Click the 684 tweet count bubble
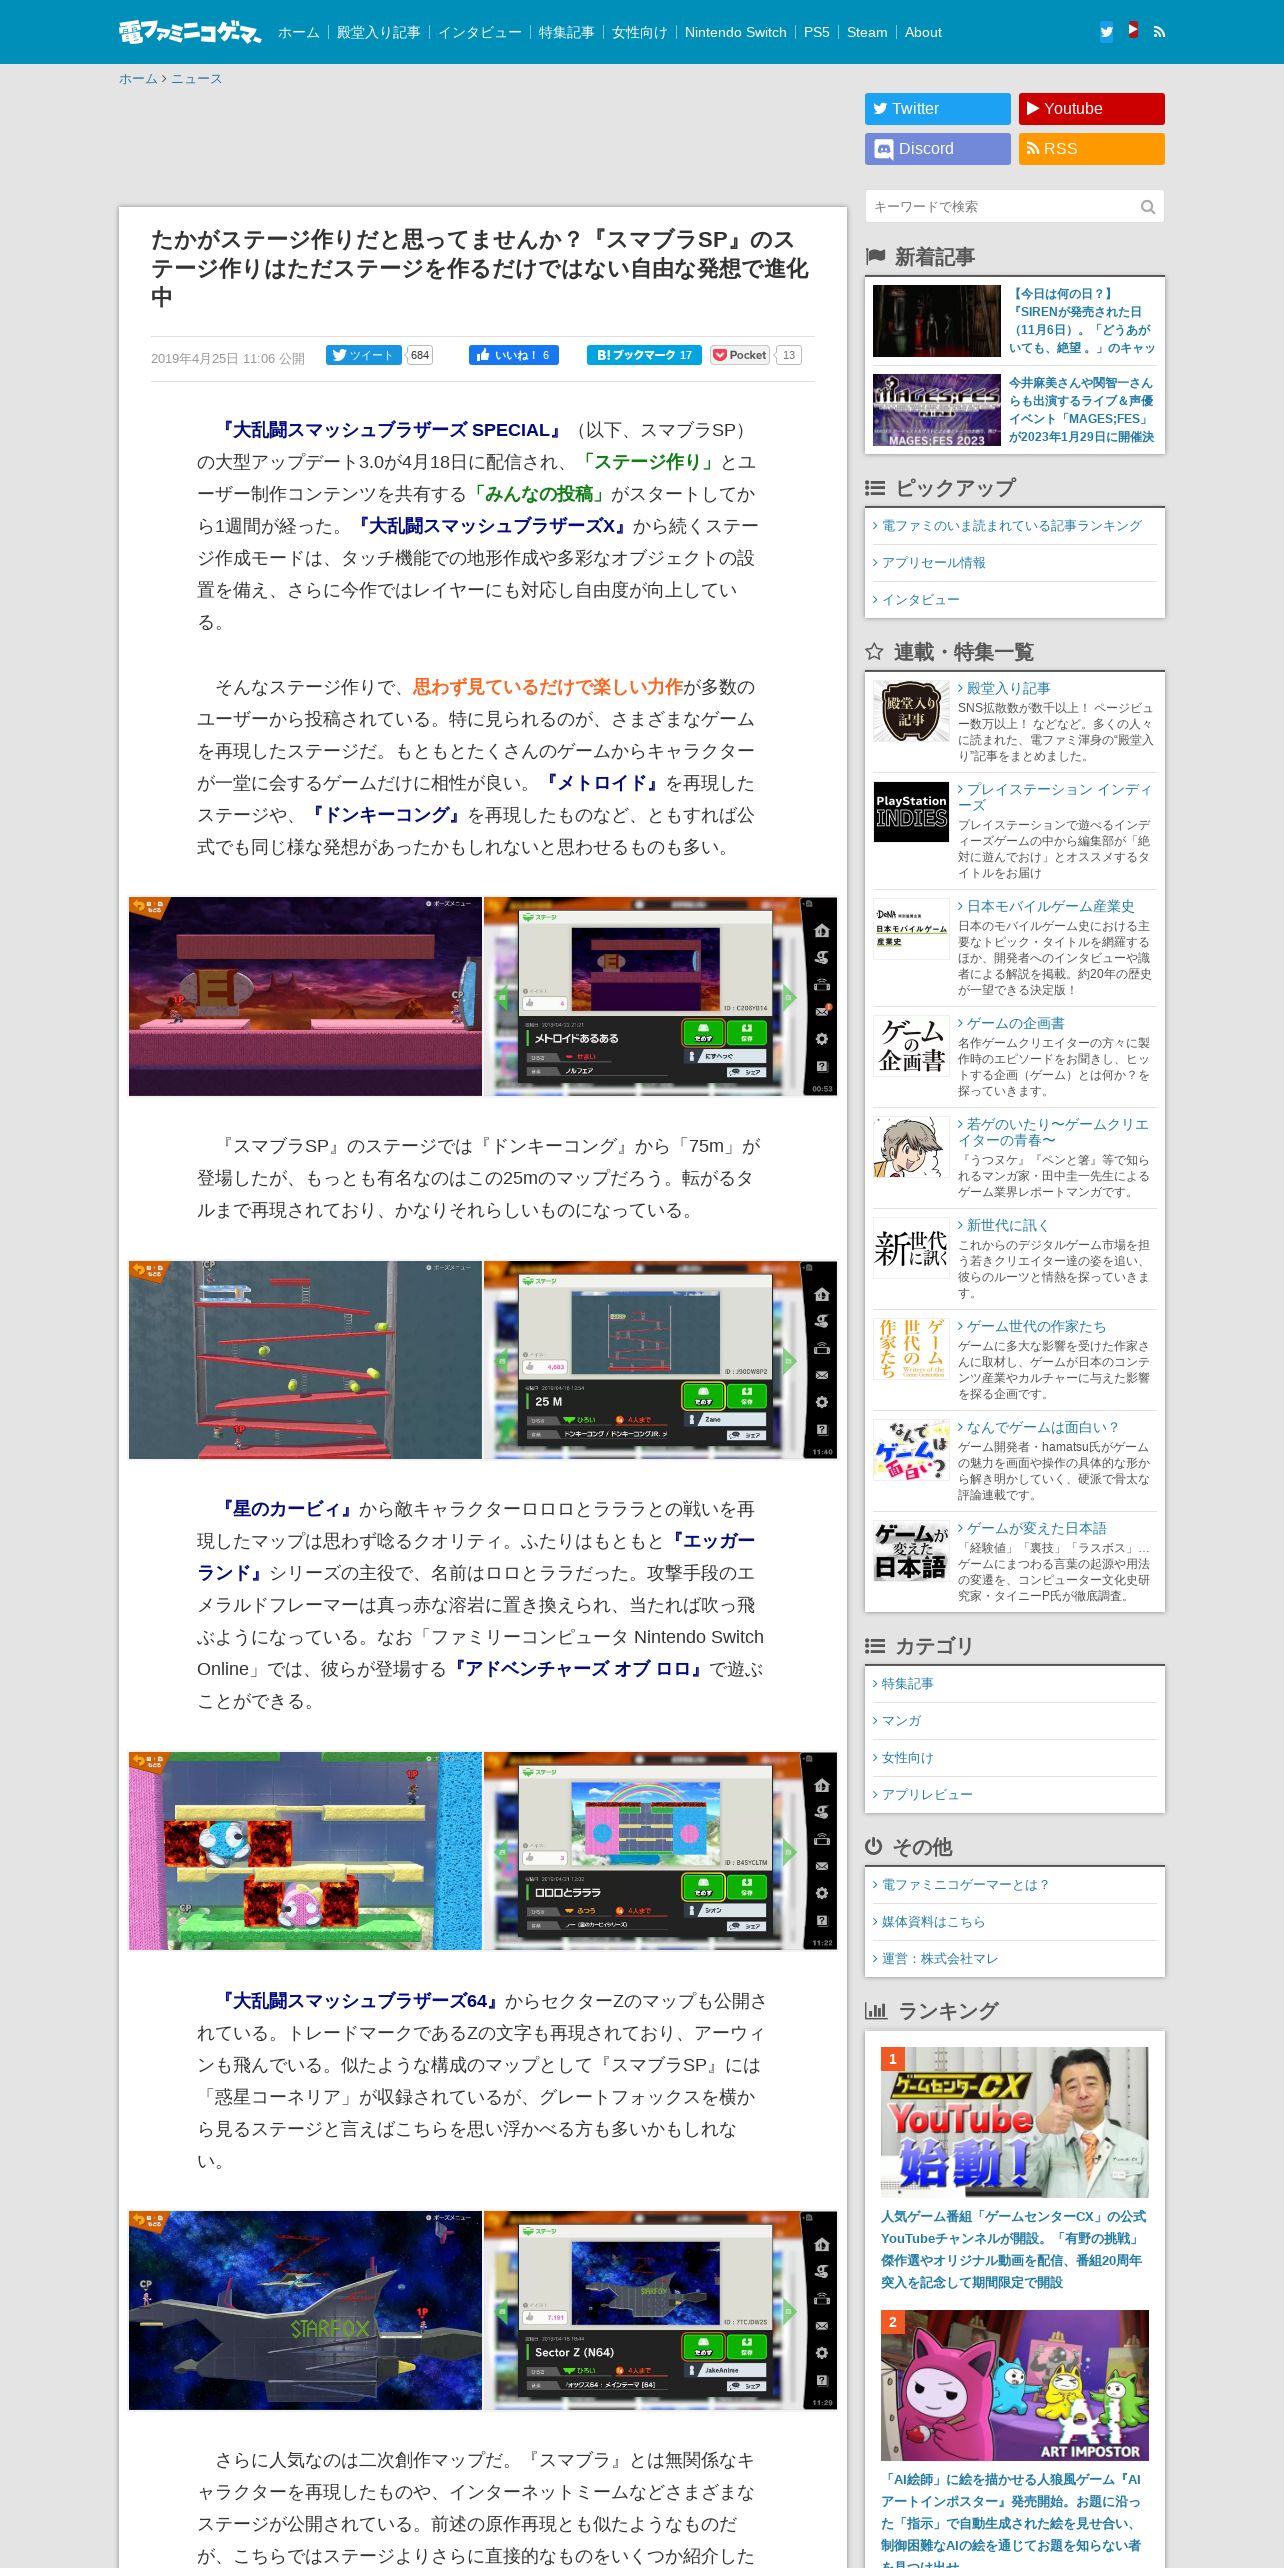Viewport: 1284px width, 2568px height. point(420,355)
